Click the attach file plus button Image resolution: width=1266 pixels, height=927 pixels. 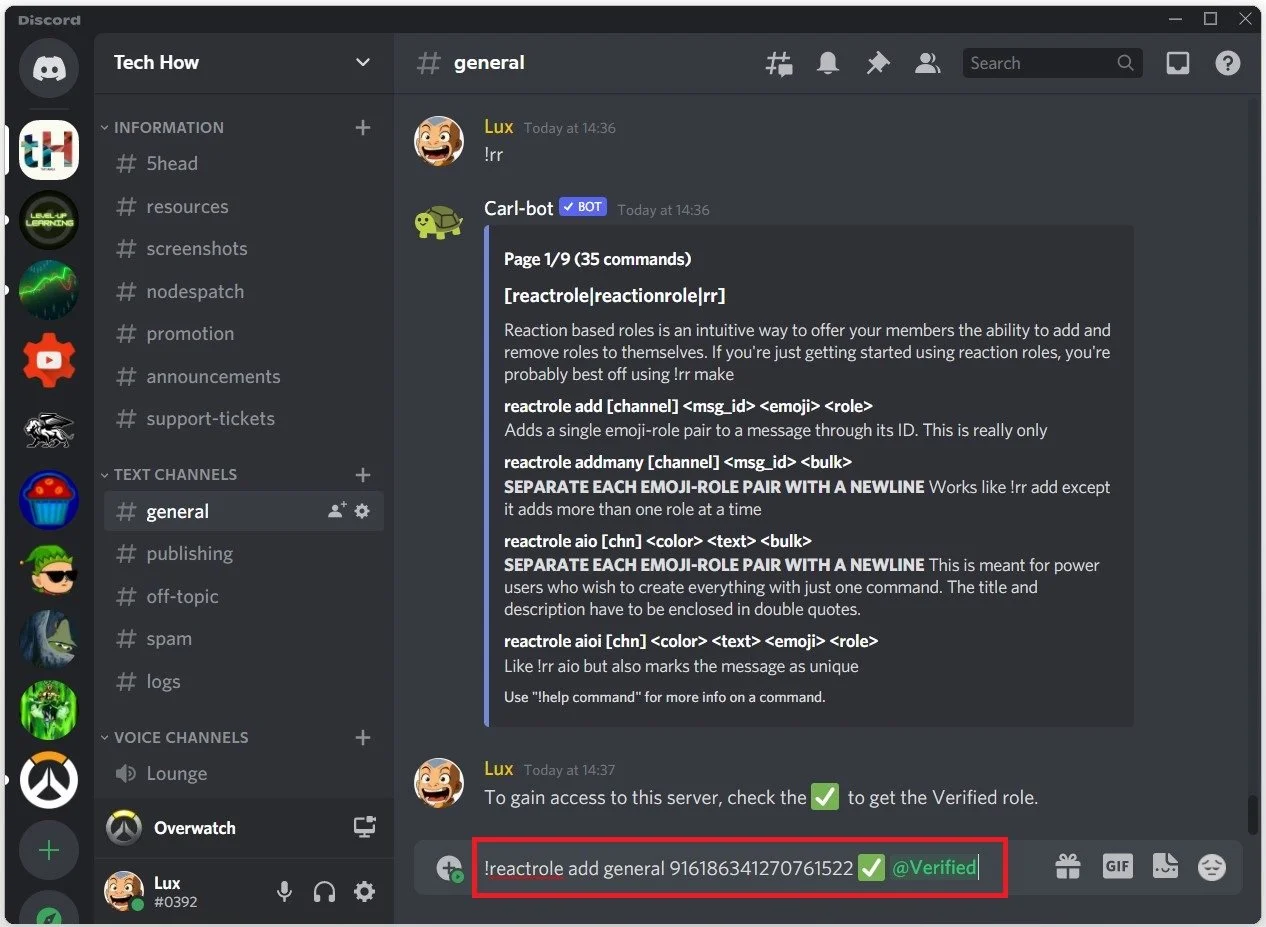coord(449,868)
